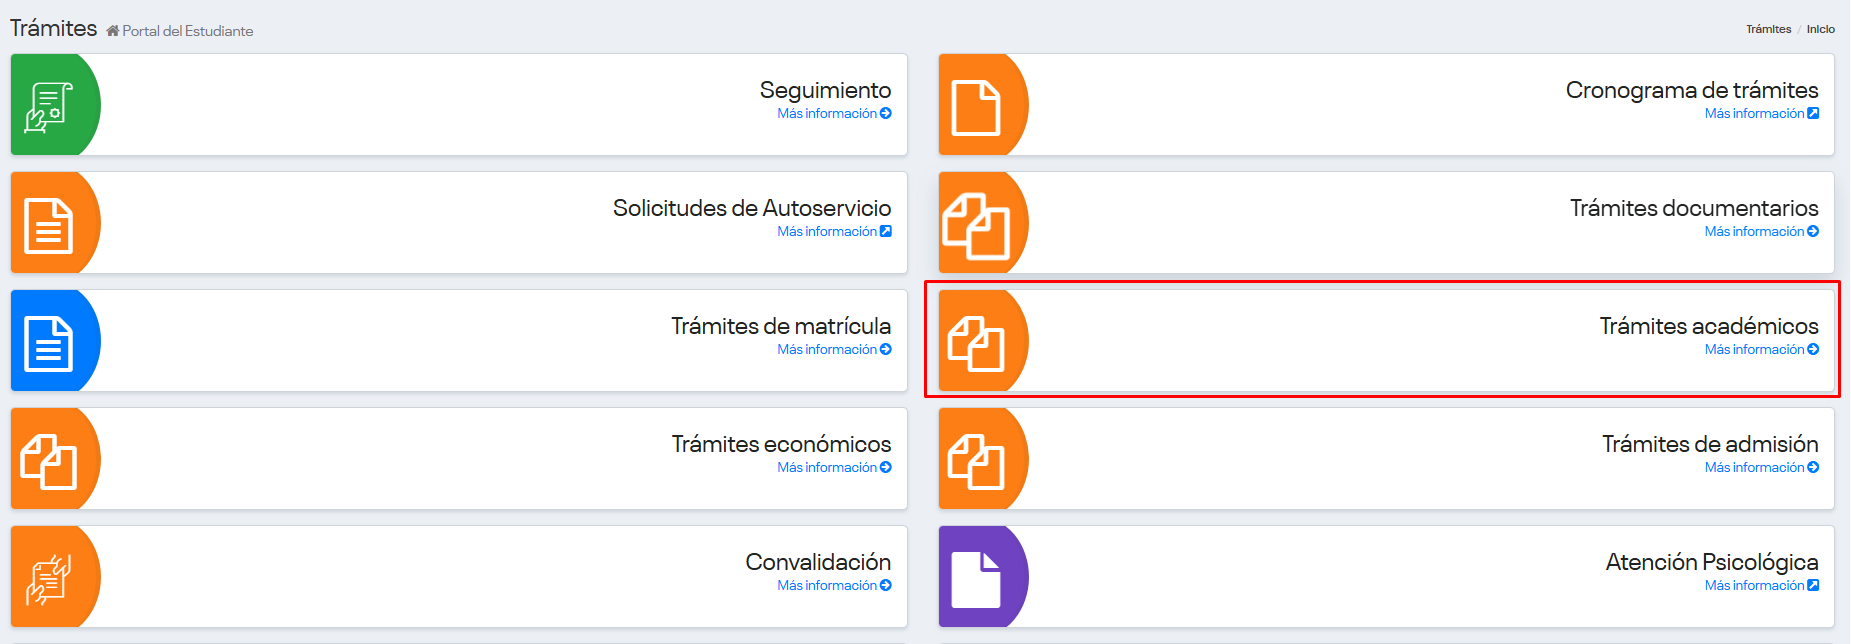Follow Más información under Trámites económicos
This screenshot has width=1851, height=644.
pos(833,468)
